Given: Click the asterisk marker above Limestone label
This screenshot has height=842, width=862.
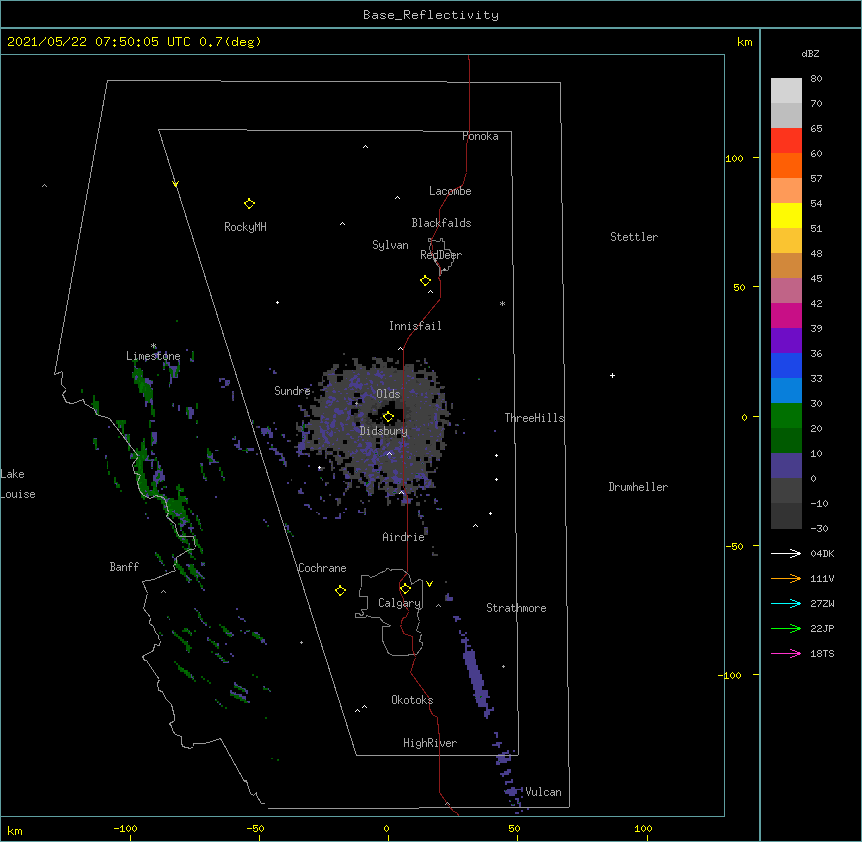Looking at the screenshot, I should pos(154,346).
